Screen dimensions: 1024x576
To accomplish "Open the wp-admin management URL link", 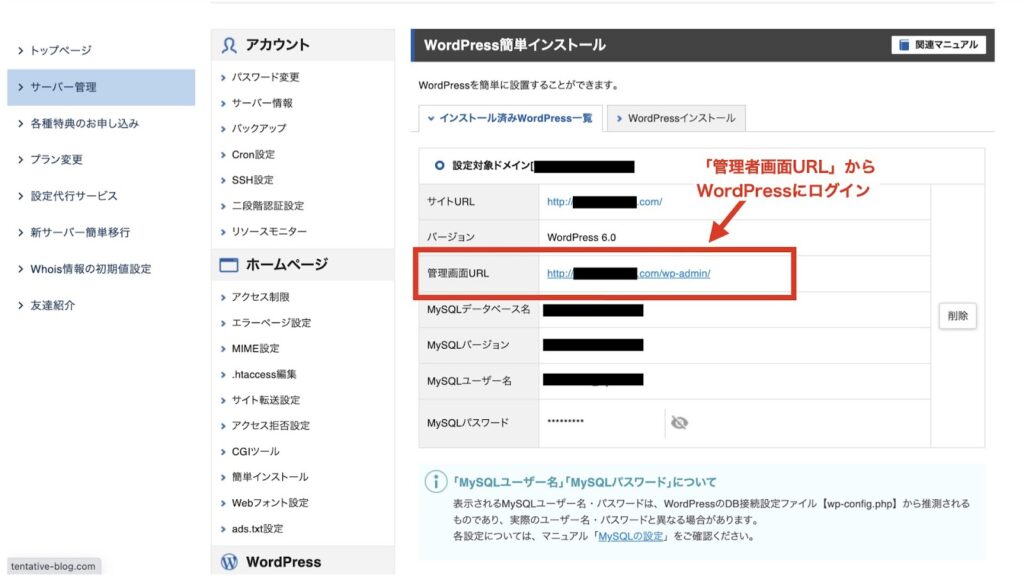I will pos(628,274).
